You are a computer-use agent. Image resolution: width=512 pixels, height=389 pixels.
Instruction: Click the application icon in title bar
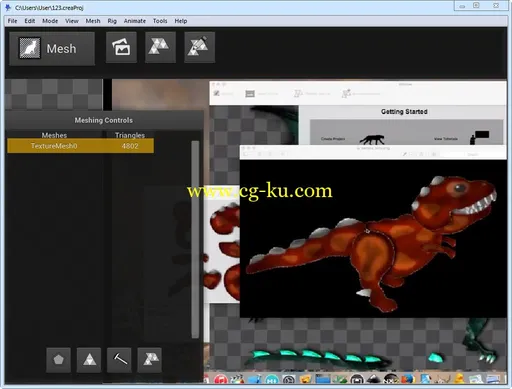click(x=8, y=7)
